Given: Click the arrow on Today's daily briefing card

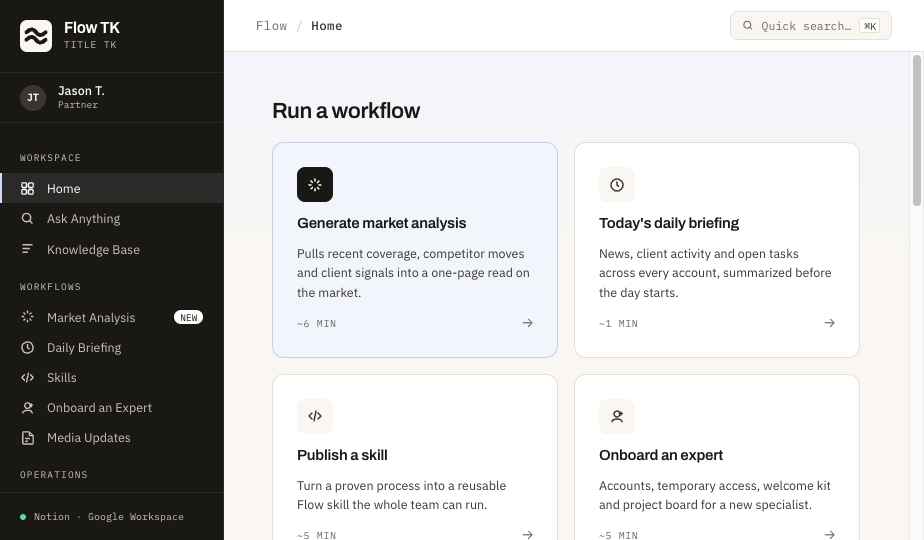Looking at the screenshot, I should (x=829, y=323).
